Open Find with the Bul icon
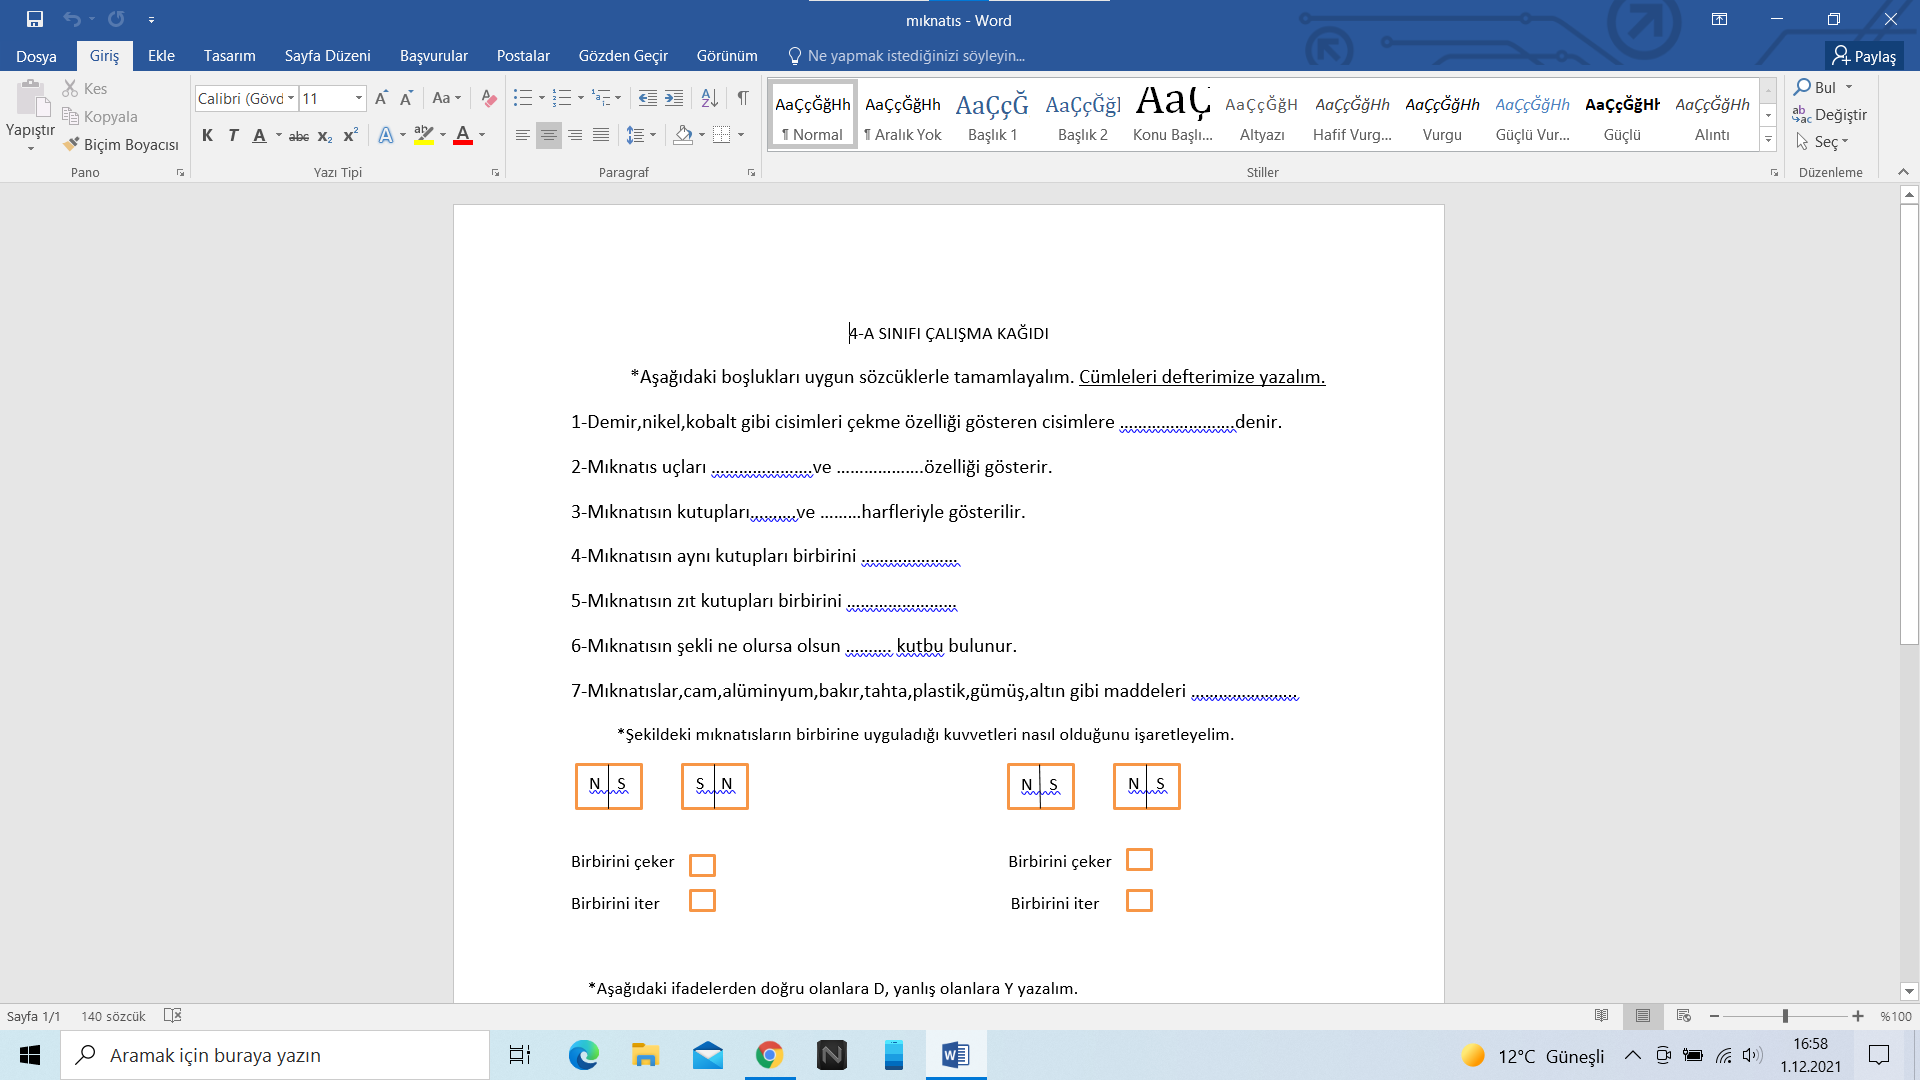The image size is (1920, 1080). (1815, 87)
